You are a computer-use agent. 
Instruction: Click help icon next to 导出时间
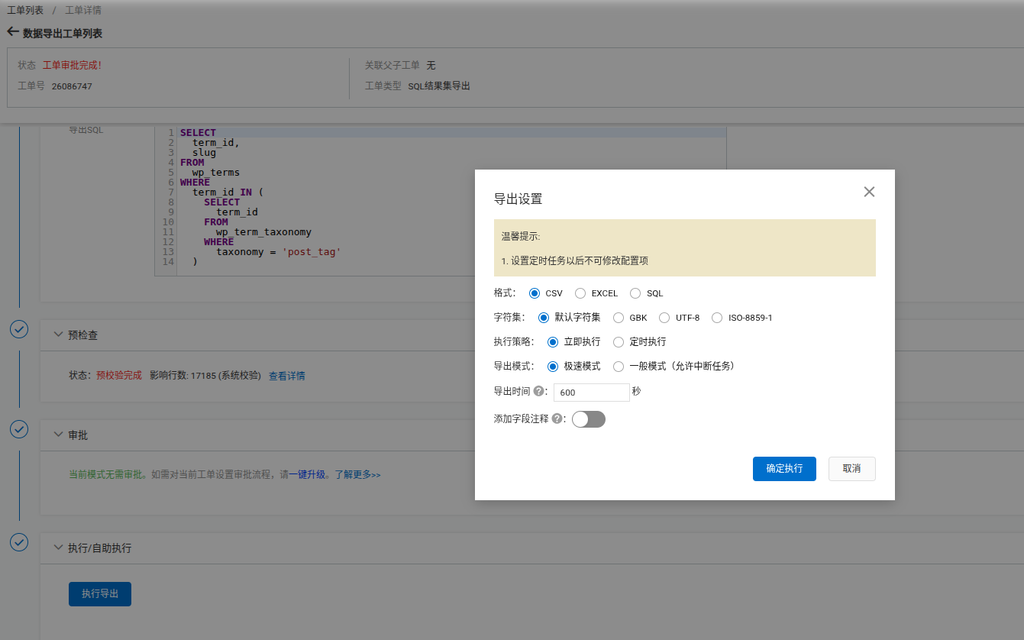538,391
